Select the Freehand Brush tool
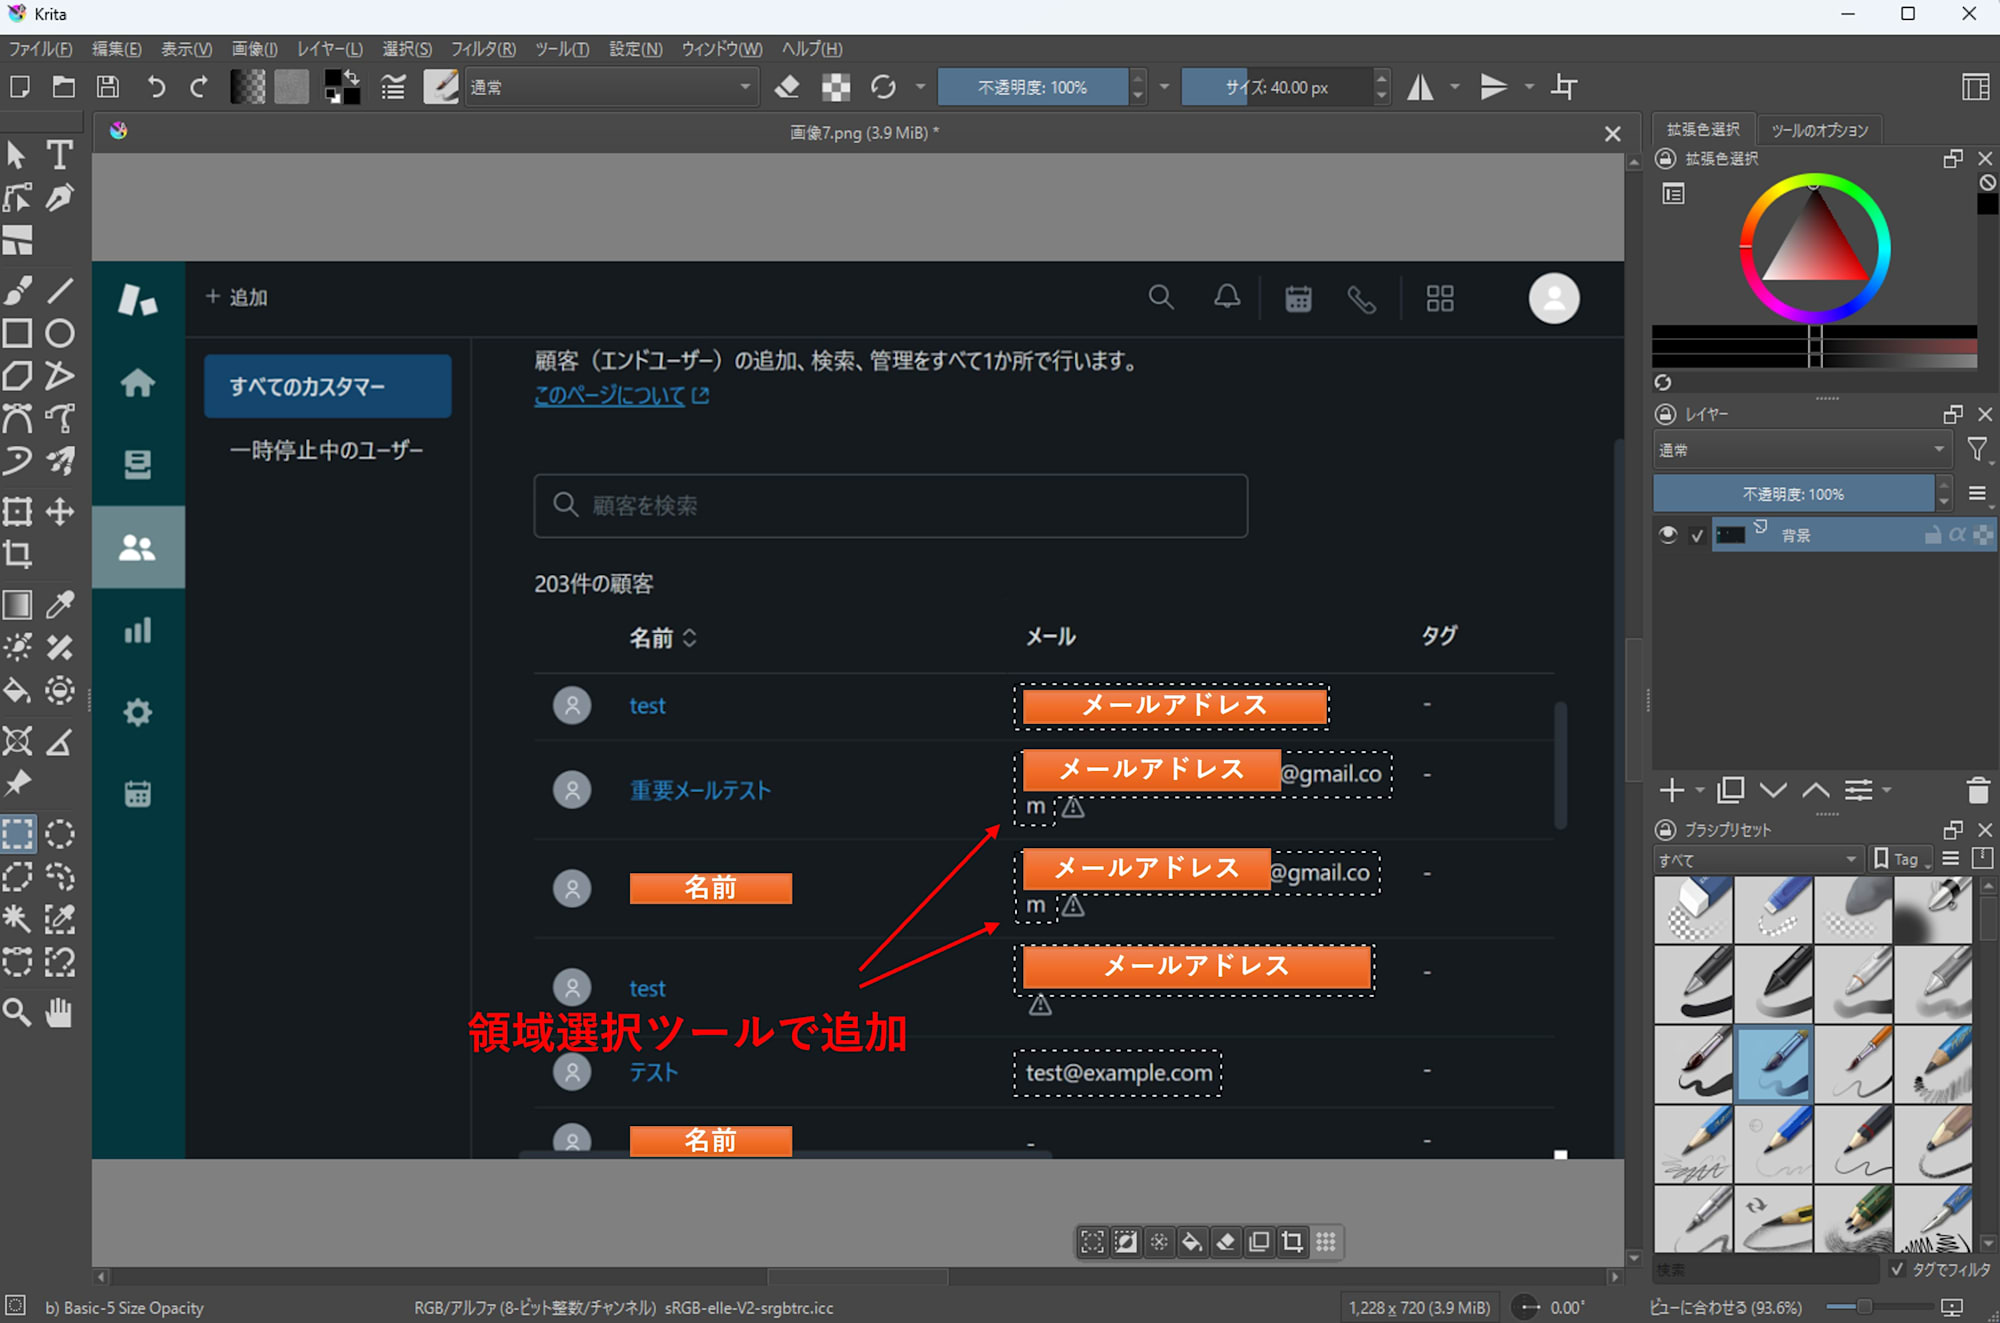 17,290
